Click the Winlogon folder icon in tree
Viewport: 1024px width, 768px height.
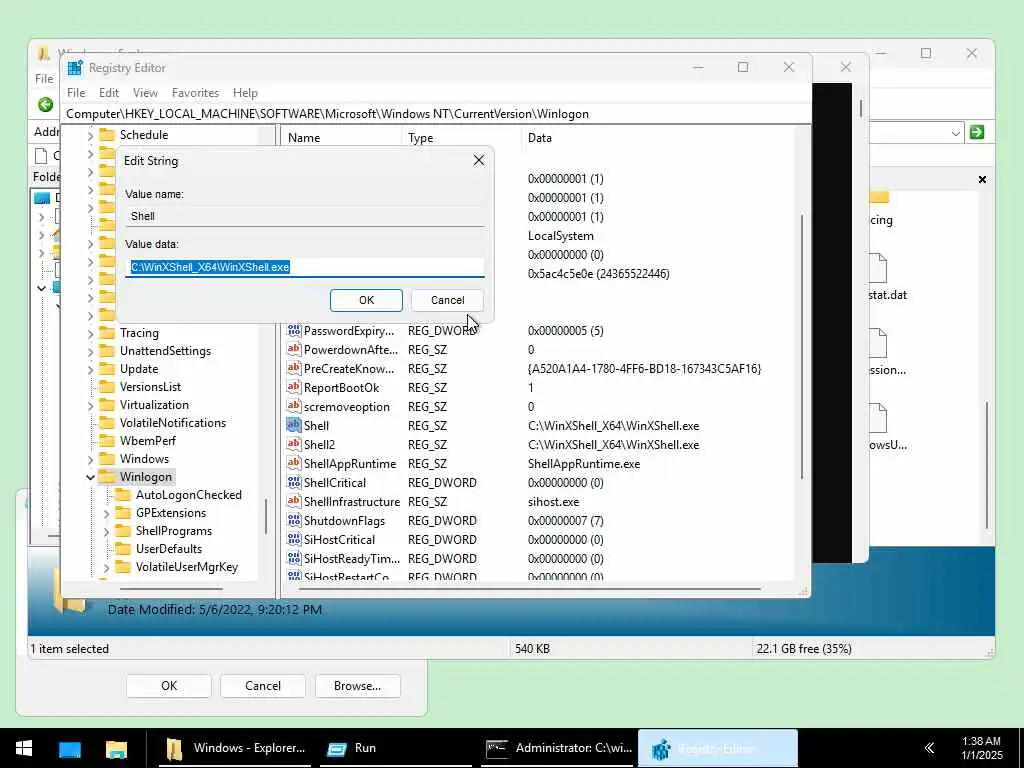pos(106,477)
